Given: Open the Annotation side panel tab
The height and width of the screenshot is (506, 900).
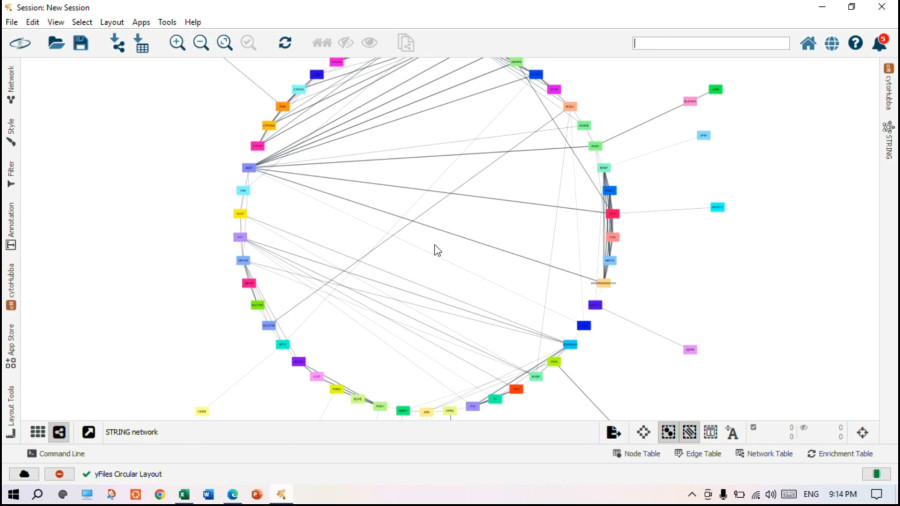Looking at the screenshot, I should (10, 226).
